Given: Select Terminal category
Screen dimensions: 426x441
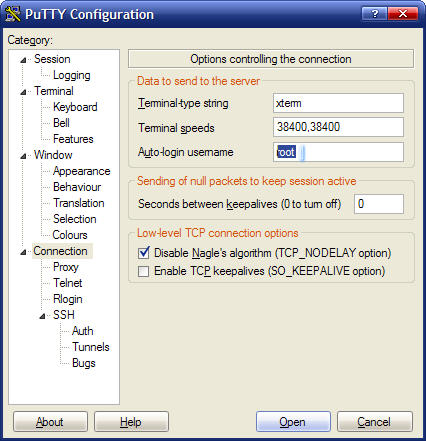Looking at the screenshot, I should [x=54, y=91].
